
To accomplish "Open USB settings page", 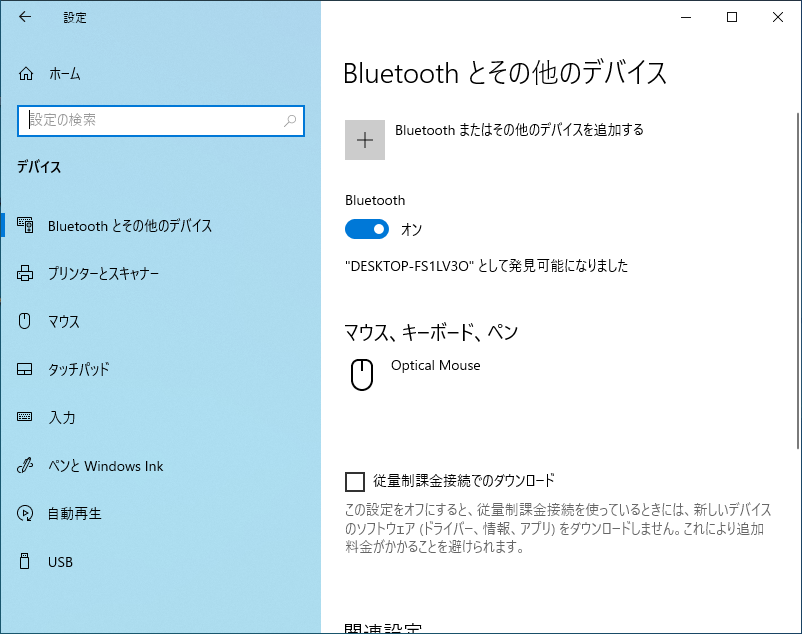I will click(60, 562).
